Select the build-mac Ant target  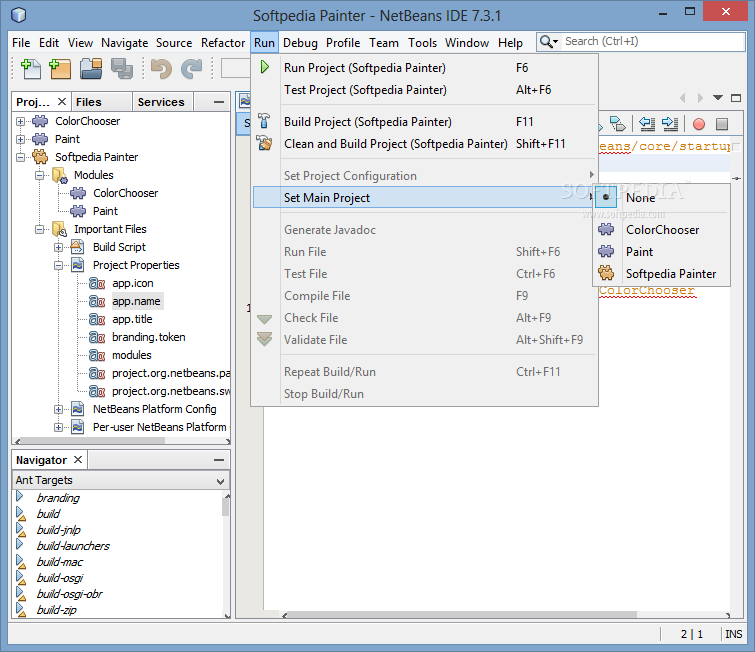coord(60,562)
